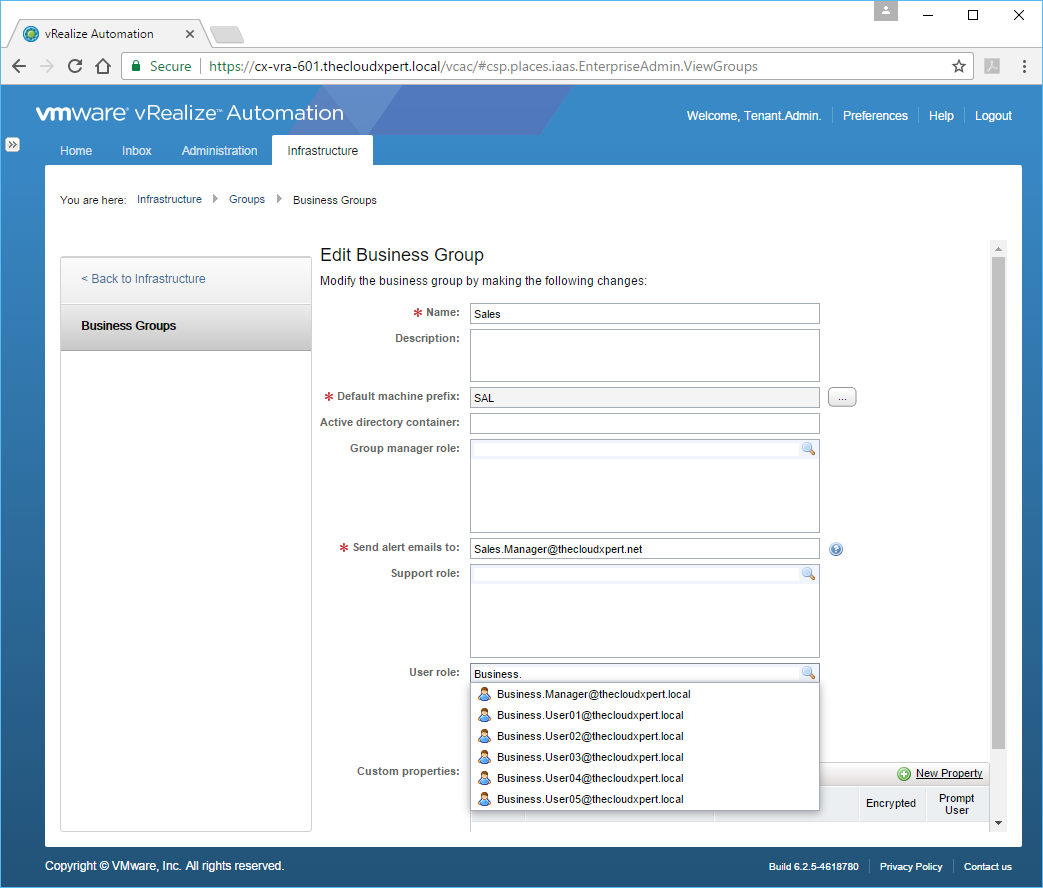Click the help icon beside alert emails
Image resolution: width=1043 pixels, height=888 pixels.
(836, 549)
